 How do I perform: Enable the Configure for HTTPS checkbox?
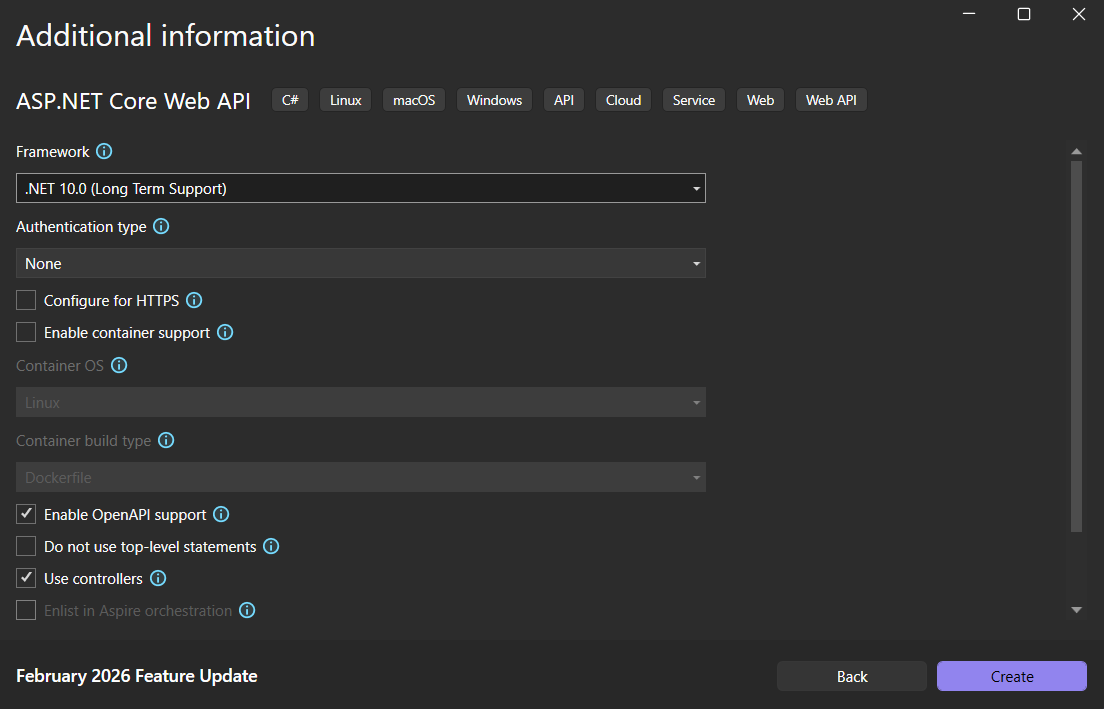click(x=26, y=300)
